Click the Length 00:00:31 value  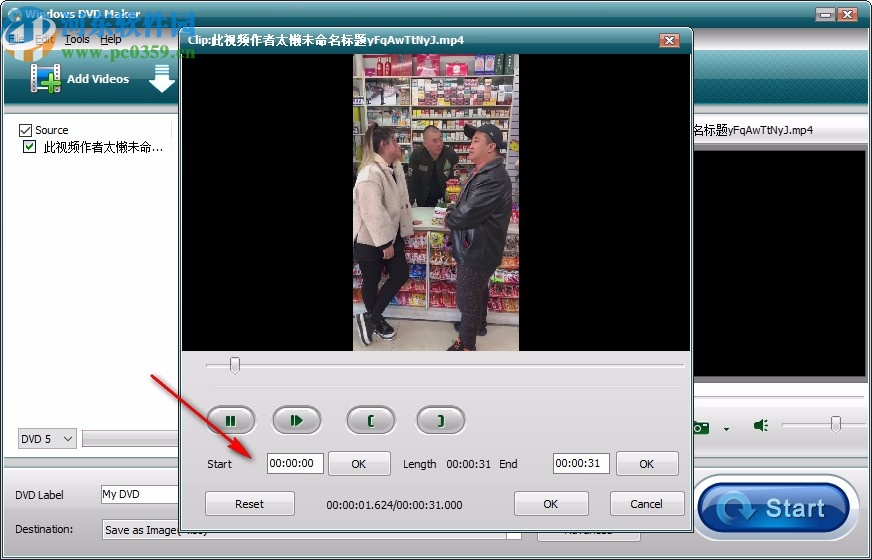(469, 464)
